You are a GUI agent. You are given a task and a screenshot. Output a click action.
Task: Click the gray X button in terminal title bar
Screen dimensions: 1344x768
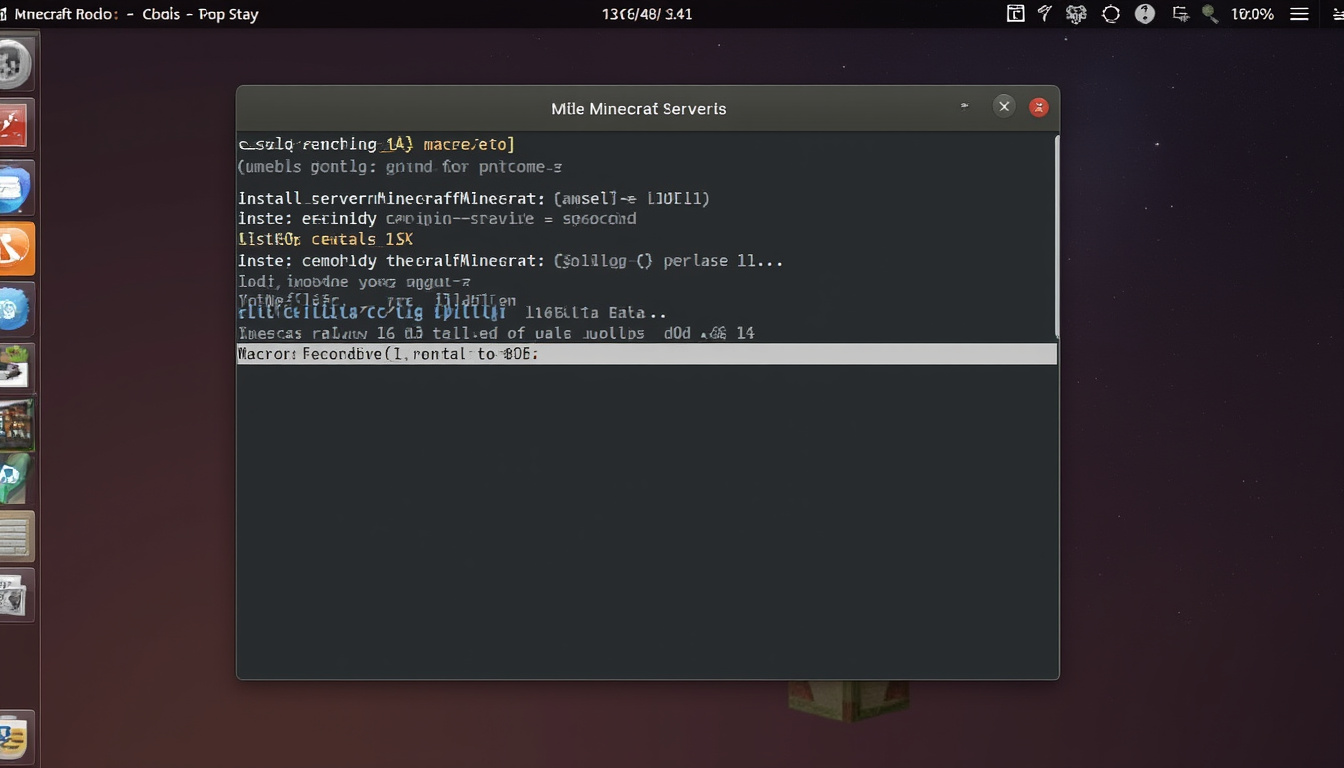(x=1004, y=106)
